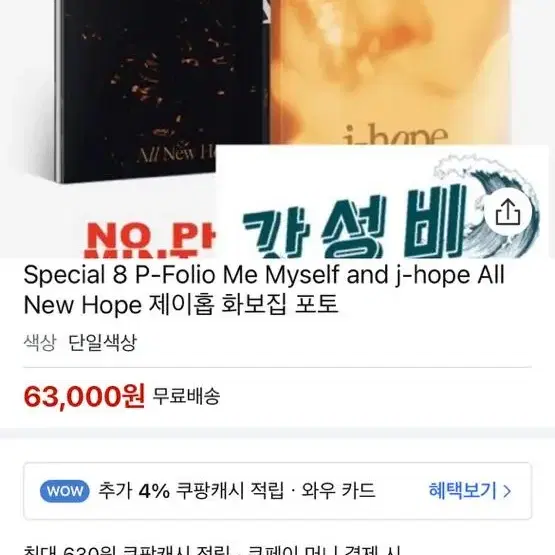Tap the 색상 option label
The image size is (555, 555).
coord(40,342)
